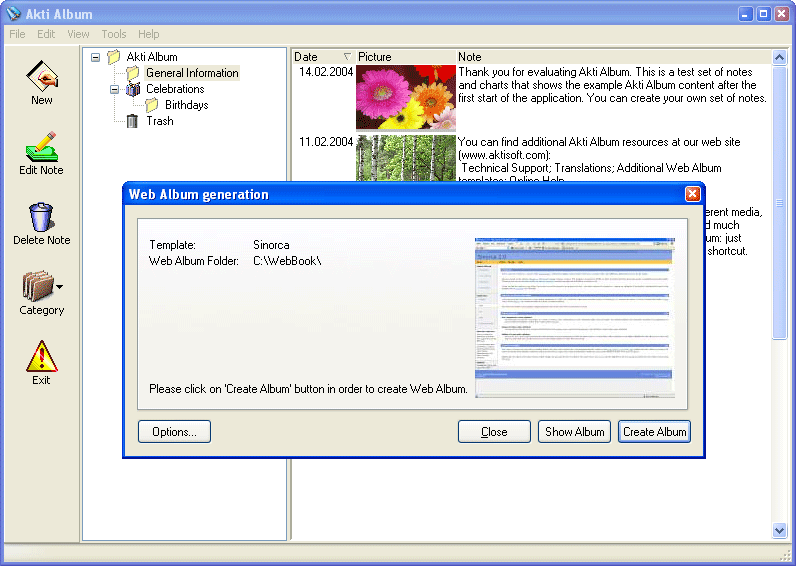796x566 pixels.
Task: Close the Web Album generation dialog
Action: (692, 194)
